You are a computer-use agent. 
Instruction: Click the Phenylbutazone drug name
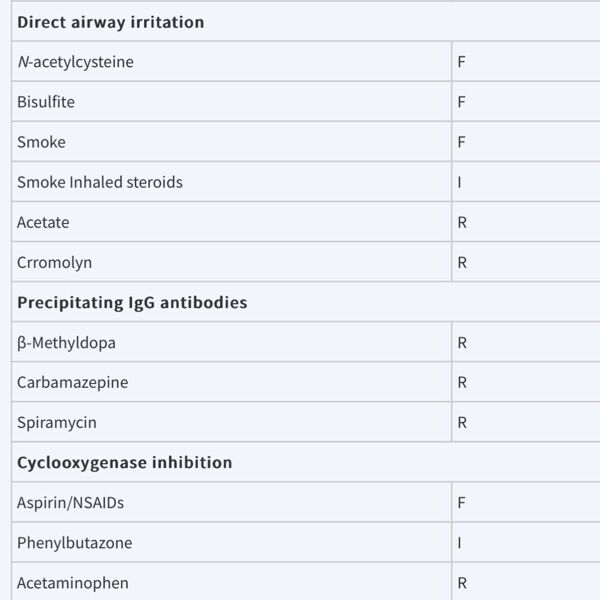pos(74,542)
